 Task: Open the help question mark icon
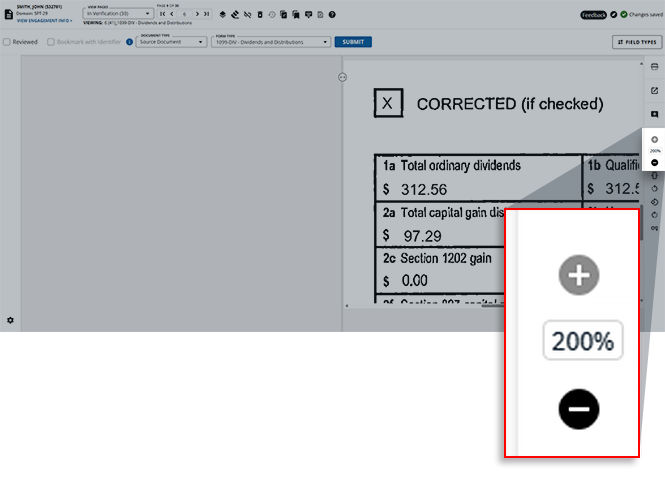click(332, 14)
